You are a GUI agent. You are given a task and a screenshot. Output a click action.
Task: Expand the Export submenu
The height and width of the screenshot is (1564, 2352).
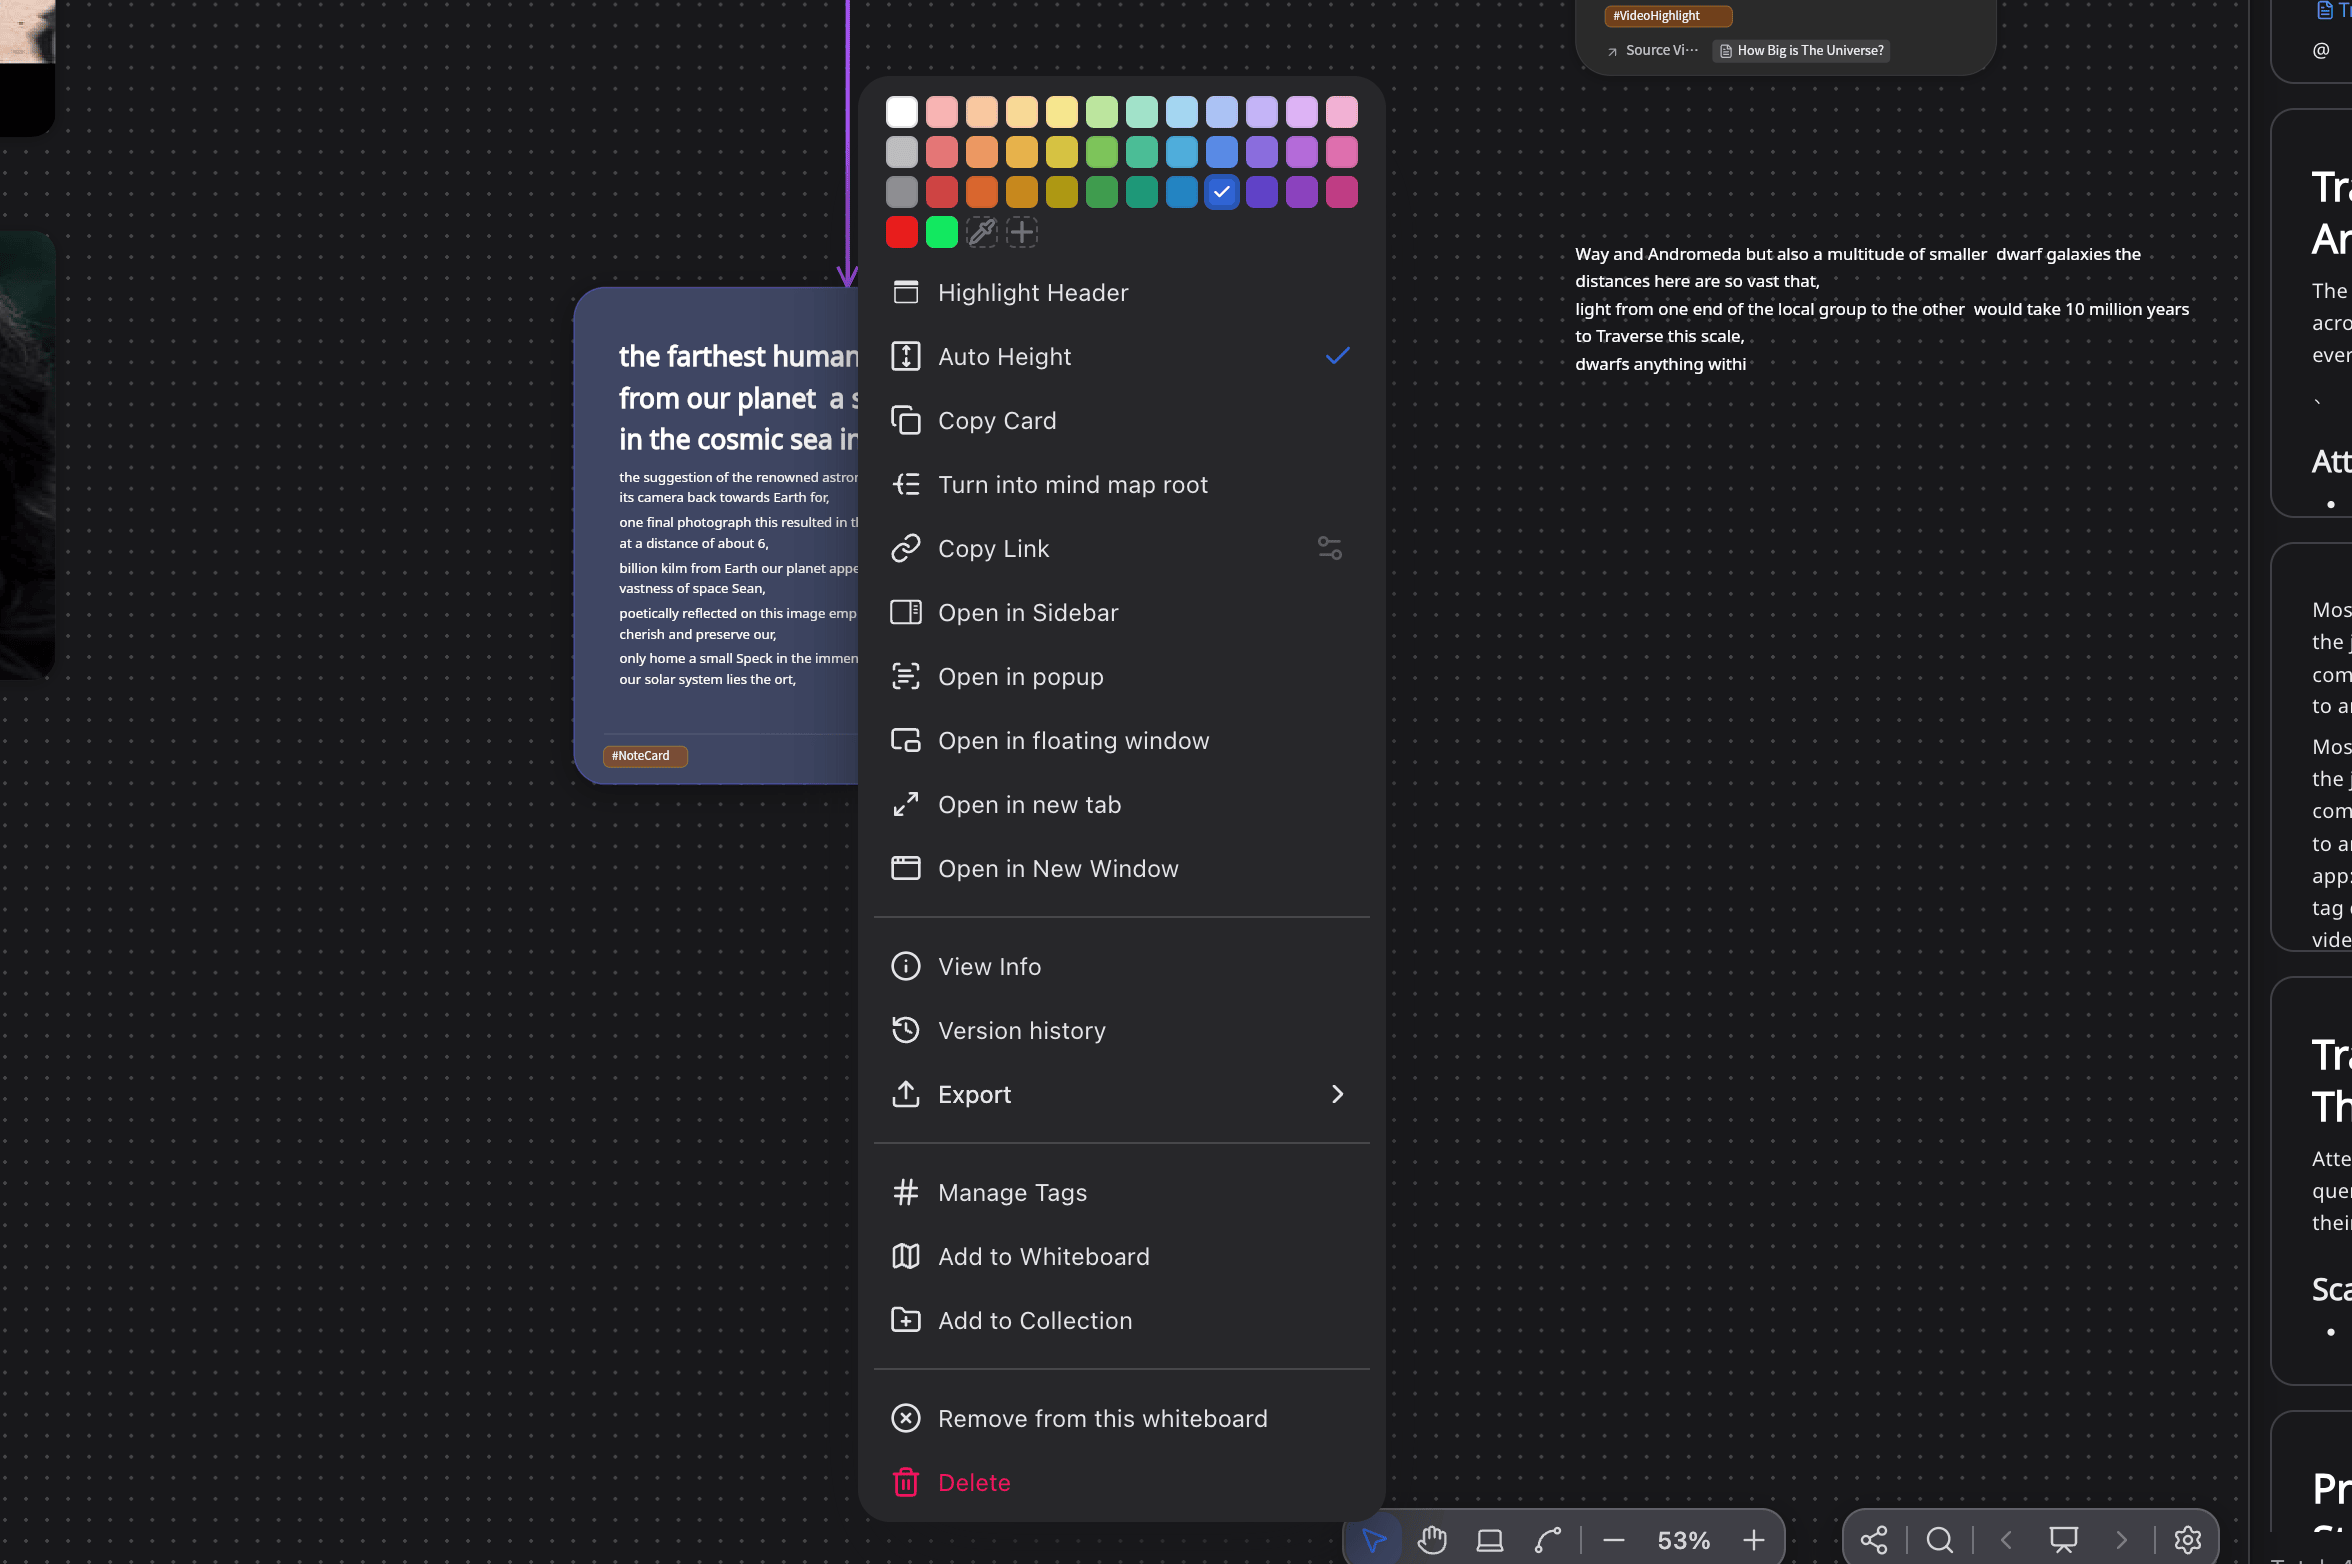click(x=1122, y=1094)
